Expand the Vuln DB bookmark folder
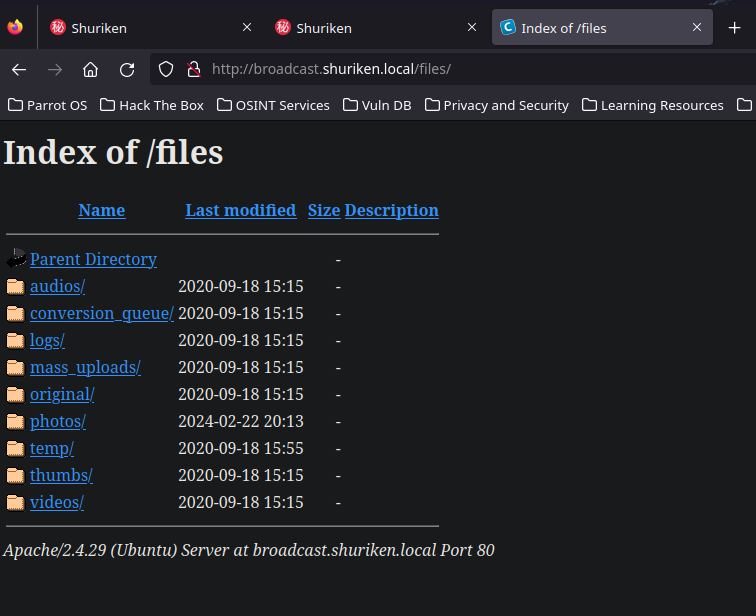 click(x=377, y=105)
